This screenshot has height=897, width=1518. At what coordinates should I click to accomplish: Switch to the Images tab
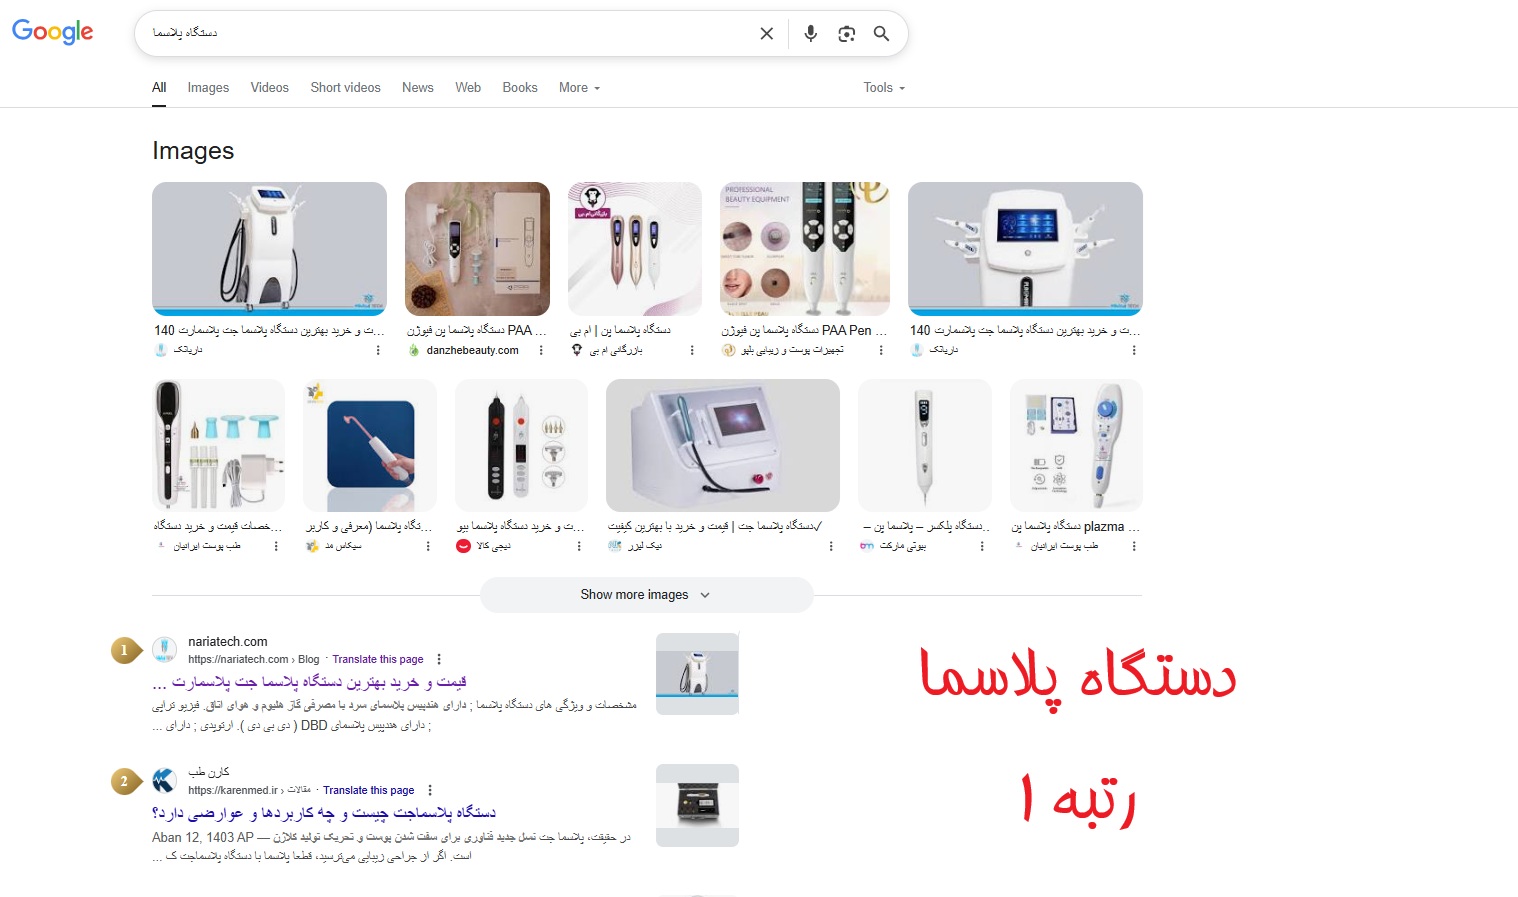pyautogui.click(x=208, y=88)
